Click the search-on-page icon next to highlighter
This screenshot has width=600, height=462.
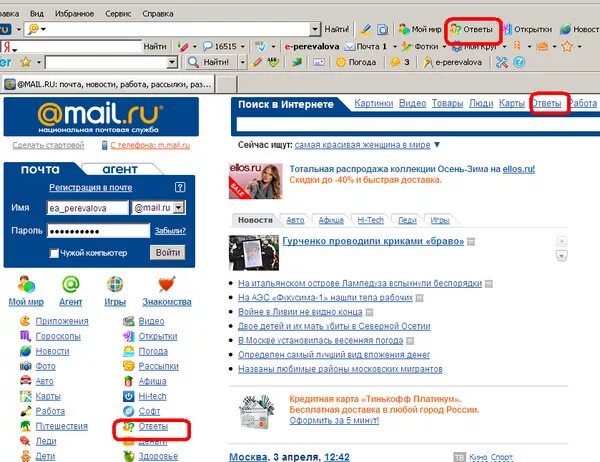coord(382,29)
